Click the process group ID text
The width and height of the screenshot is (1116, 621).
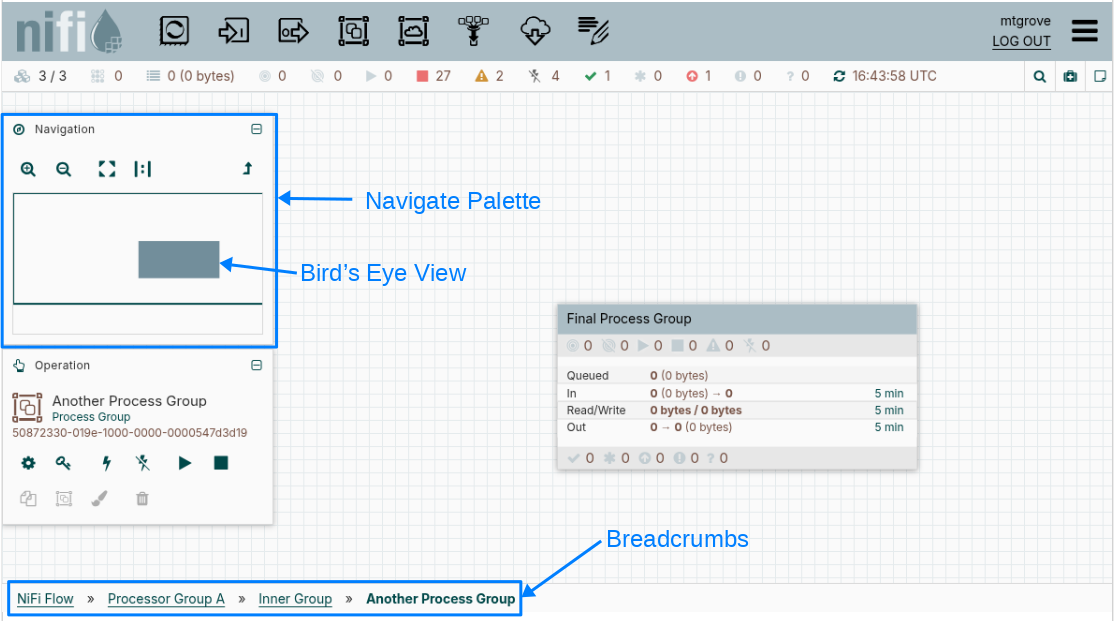130,432
